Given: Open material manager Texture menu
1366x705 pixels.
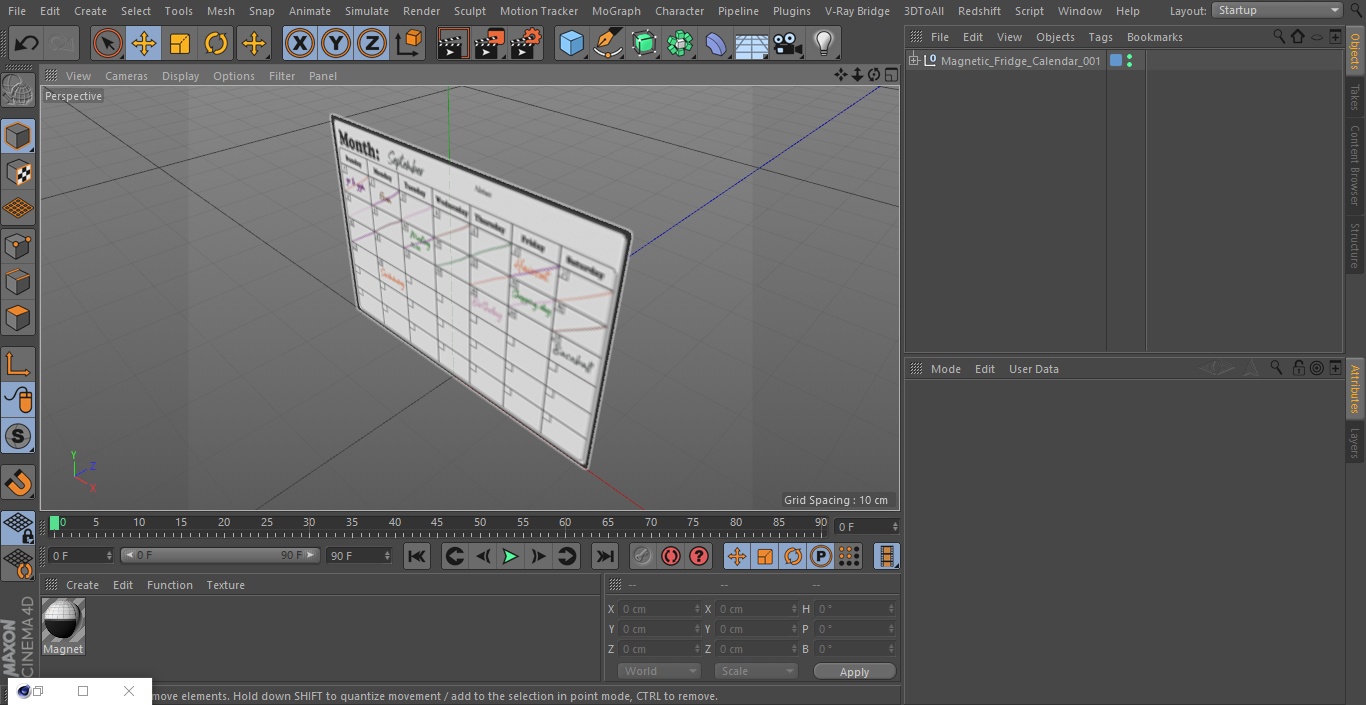Looking at the screenshot, I should 225,585.
